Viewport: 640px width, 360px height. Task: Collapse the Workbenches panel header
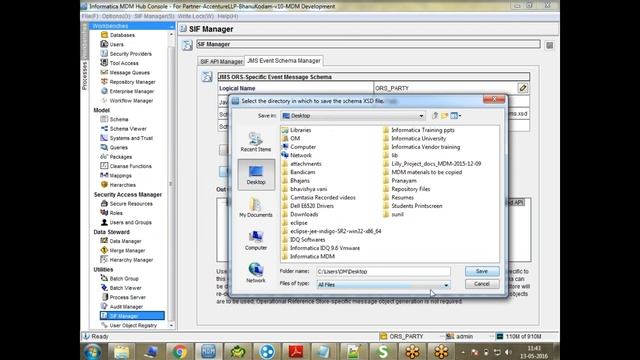pyautogui.click(x=171, y=26)
